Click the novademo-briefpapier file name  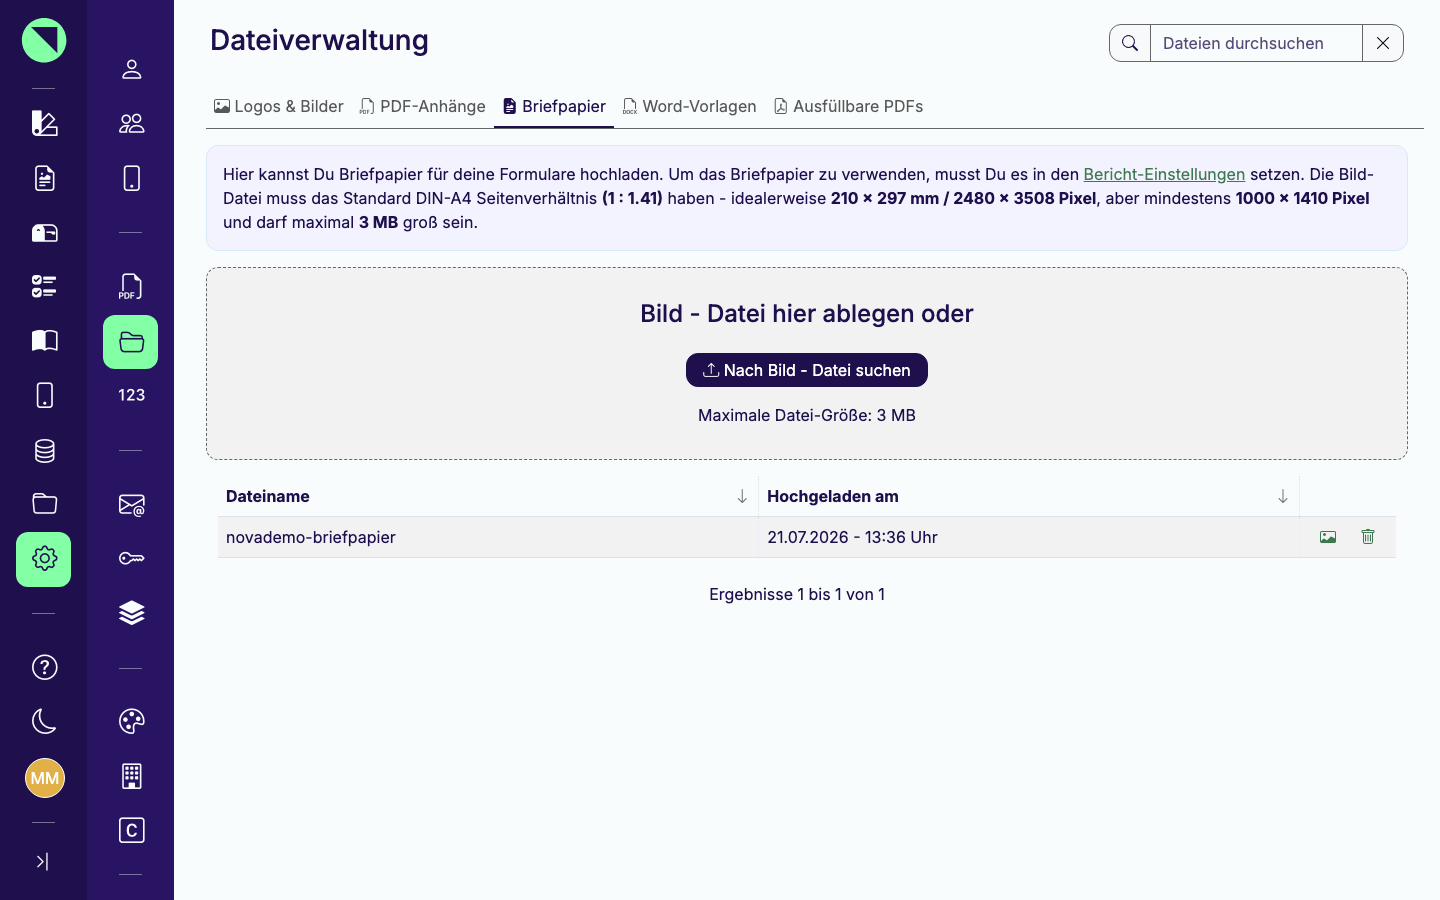(311, 537)
